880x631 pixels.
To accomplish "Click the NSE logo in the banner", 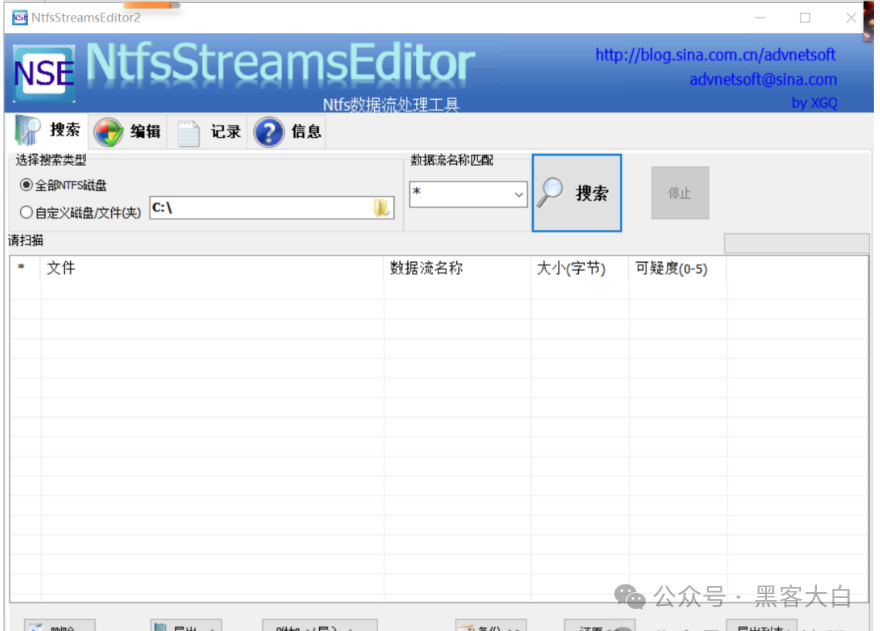I will click(44, 74).
